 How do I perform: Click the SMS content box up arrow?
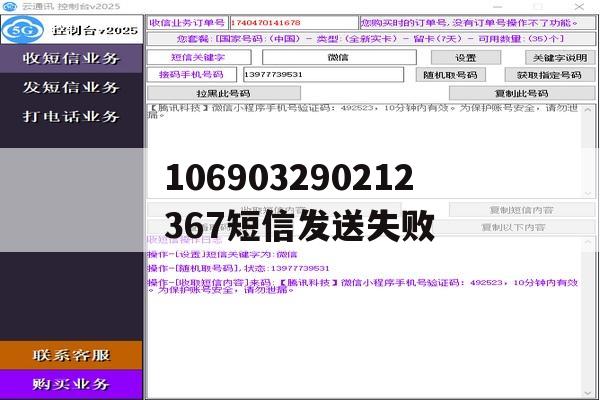pyautogui.click(x=588, y=110)
